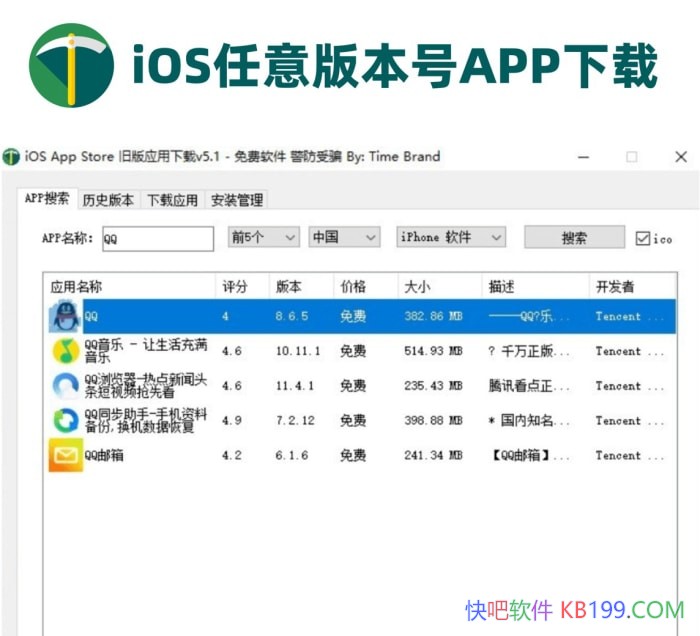Click the 开发者 column header
This screenshot has height=636, width=700.
pos(615,287)
